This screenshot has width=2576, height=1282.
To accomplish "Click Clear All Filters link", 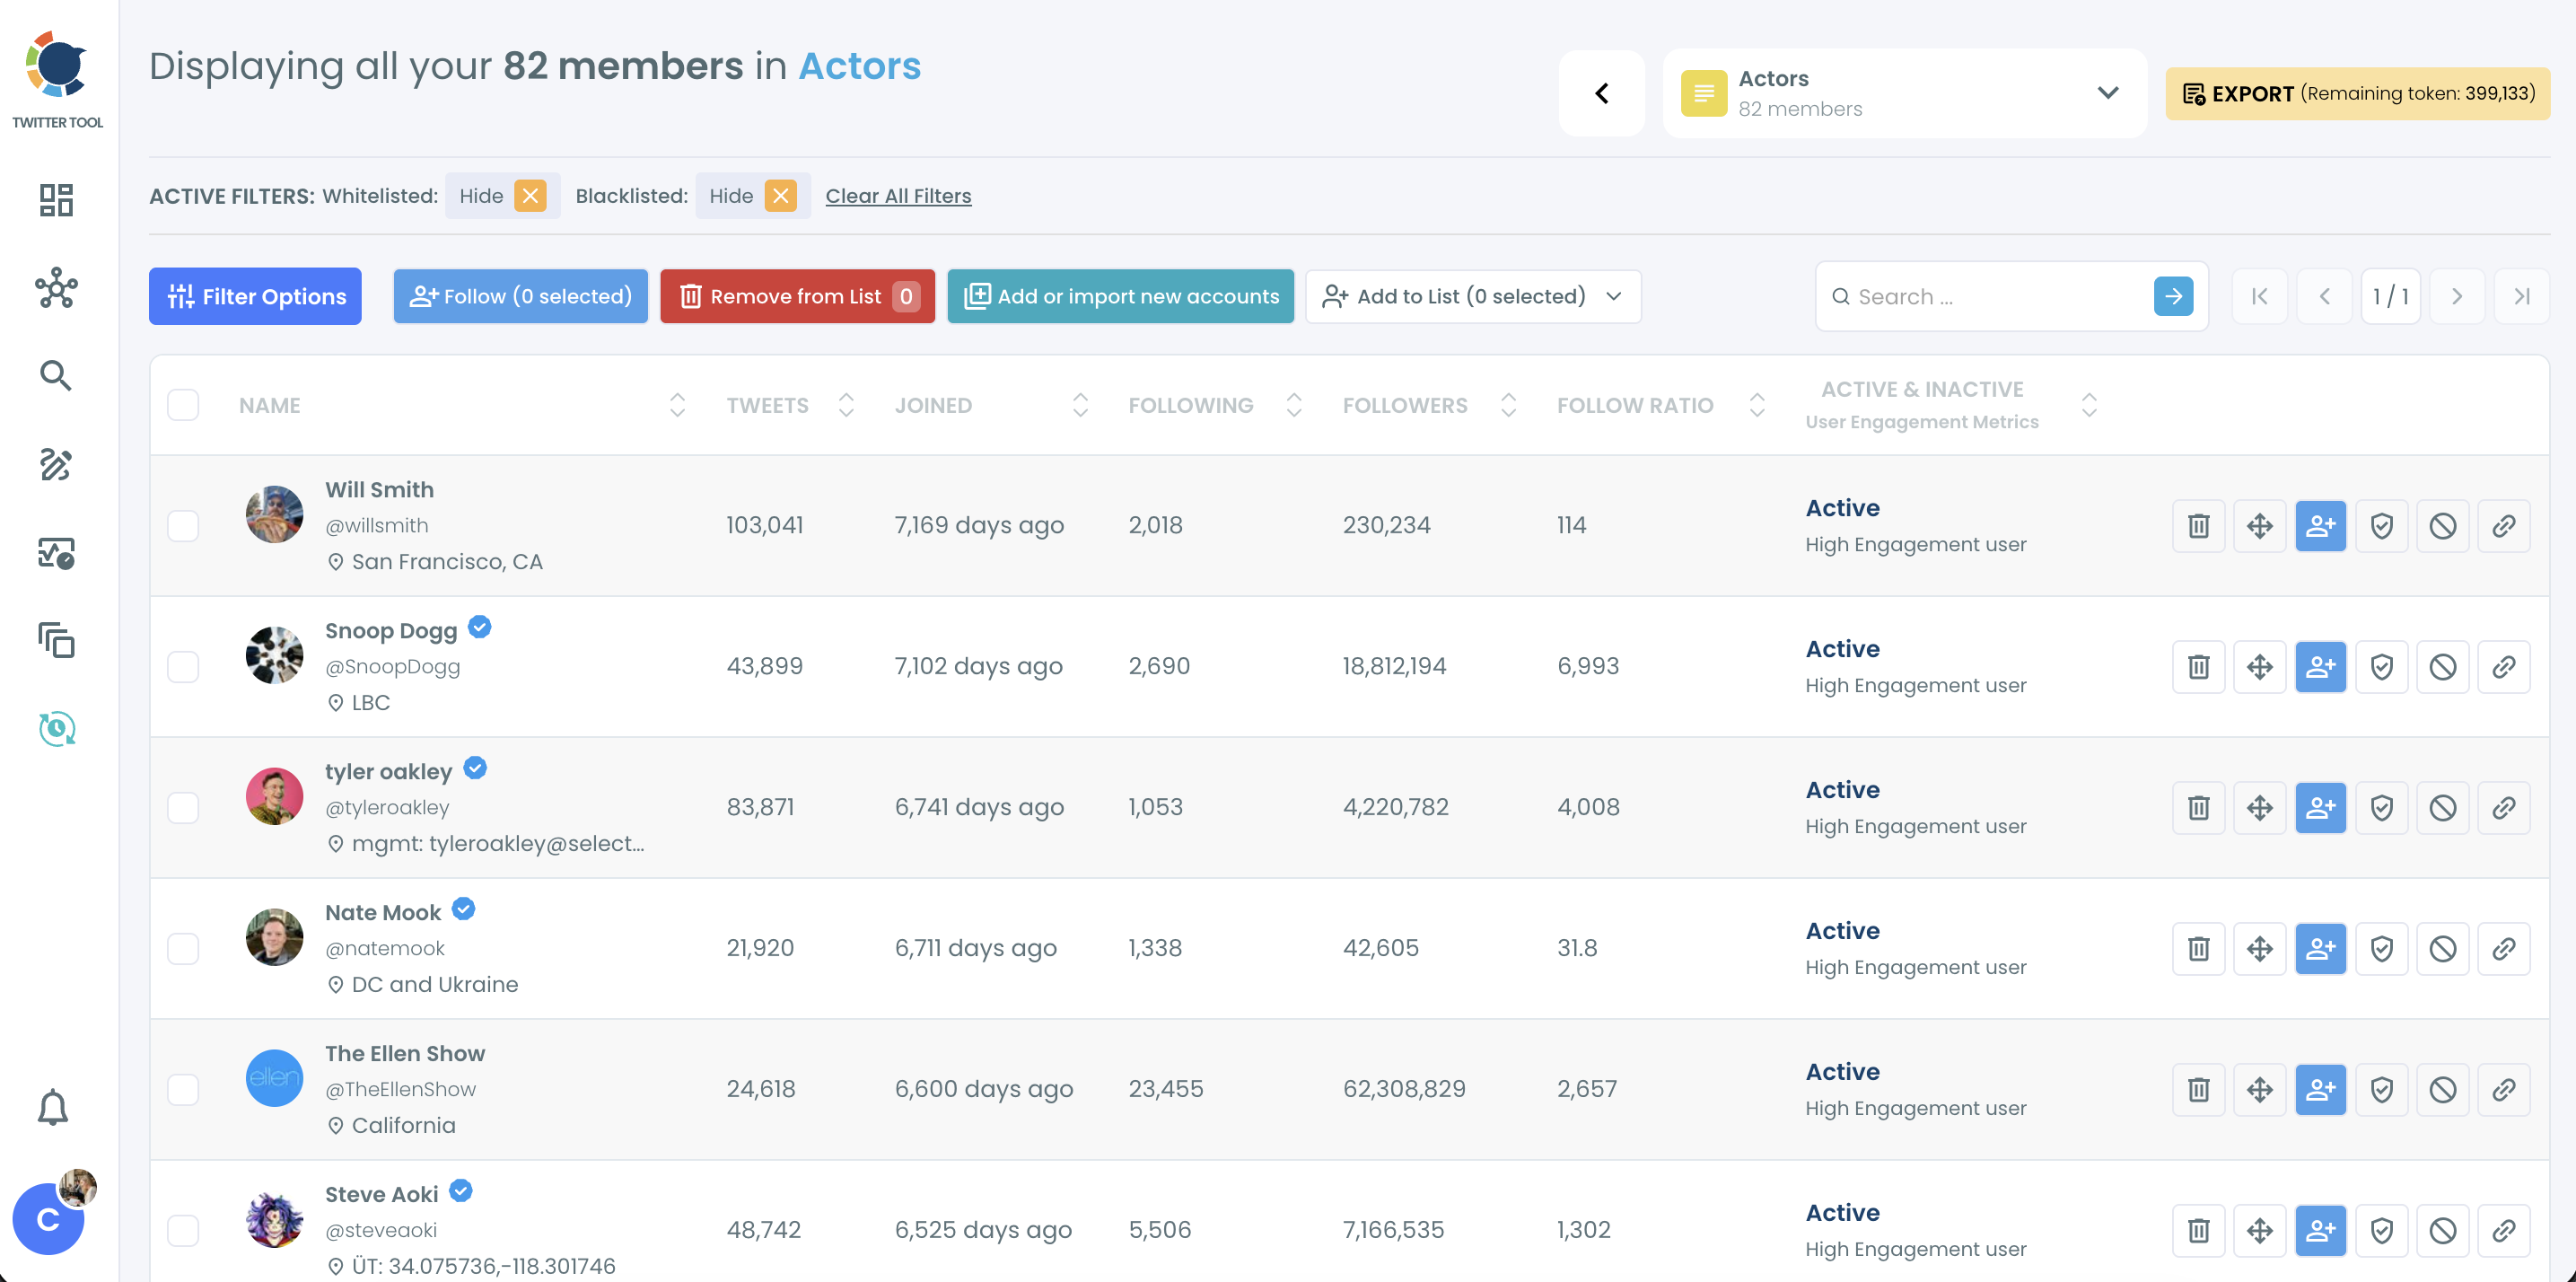I will pyautogui.click(x=898, y=196).
